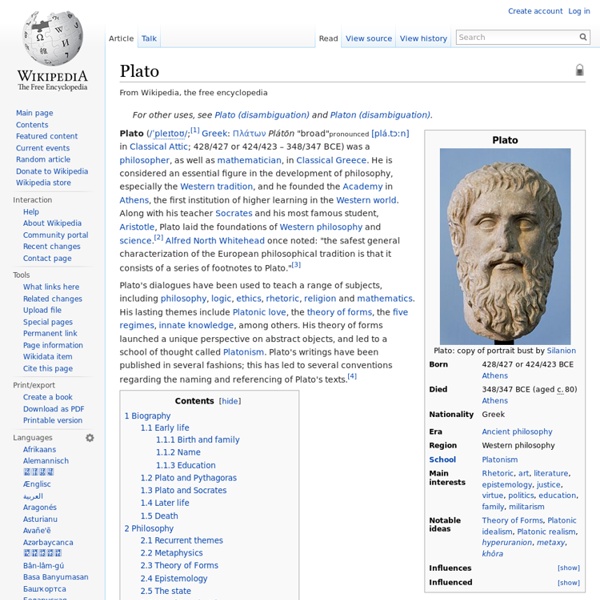This screenshot has width=600, height=600.
Task: Select the Aragonés language link
Action: [40, 507]
